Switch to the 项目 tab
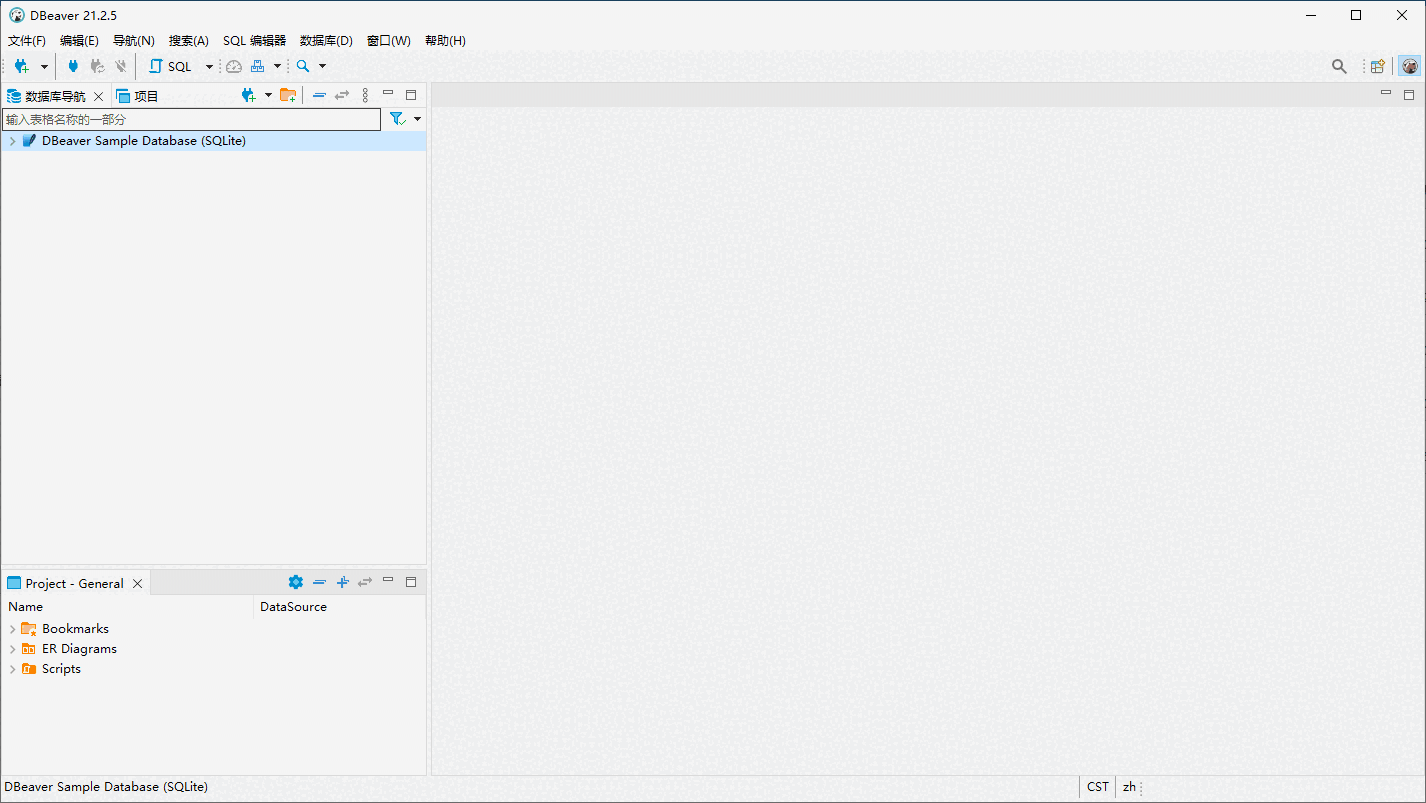 138,96
